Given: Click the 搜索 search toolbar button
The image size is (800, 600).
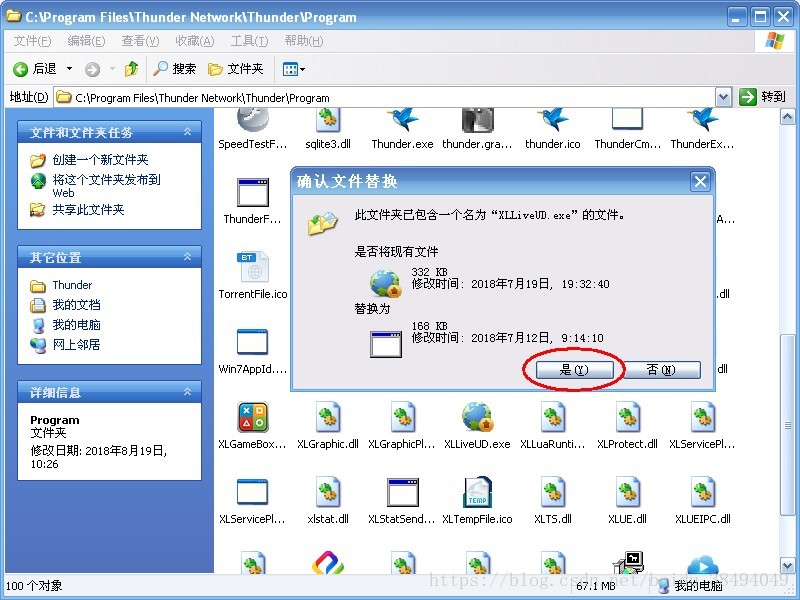Looking at the screenshot, I should coord(174,69).
